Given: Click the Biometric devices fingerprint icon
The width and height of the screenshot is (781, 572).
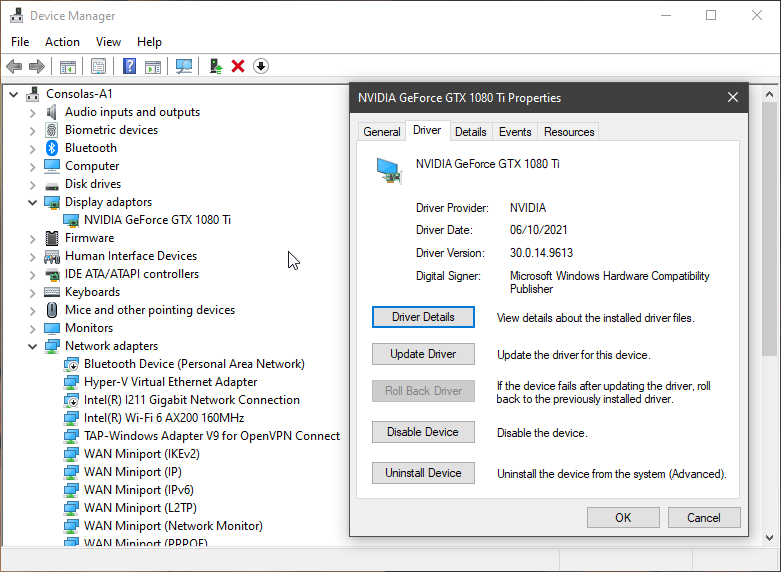Looking at the screenshot, I should 52,130.
